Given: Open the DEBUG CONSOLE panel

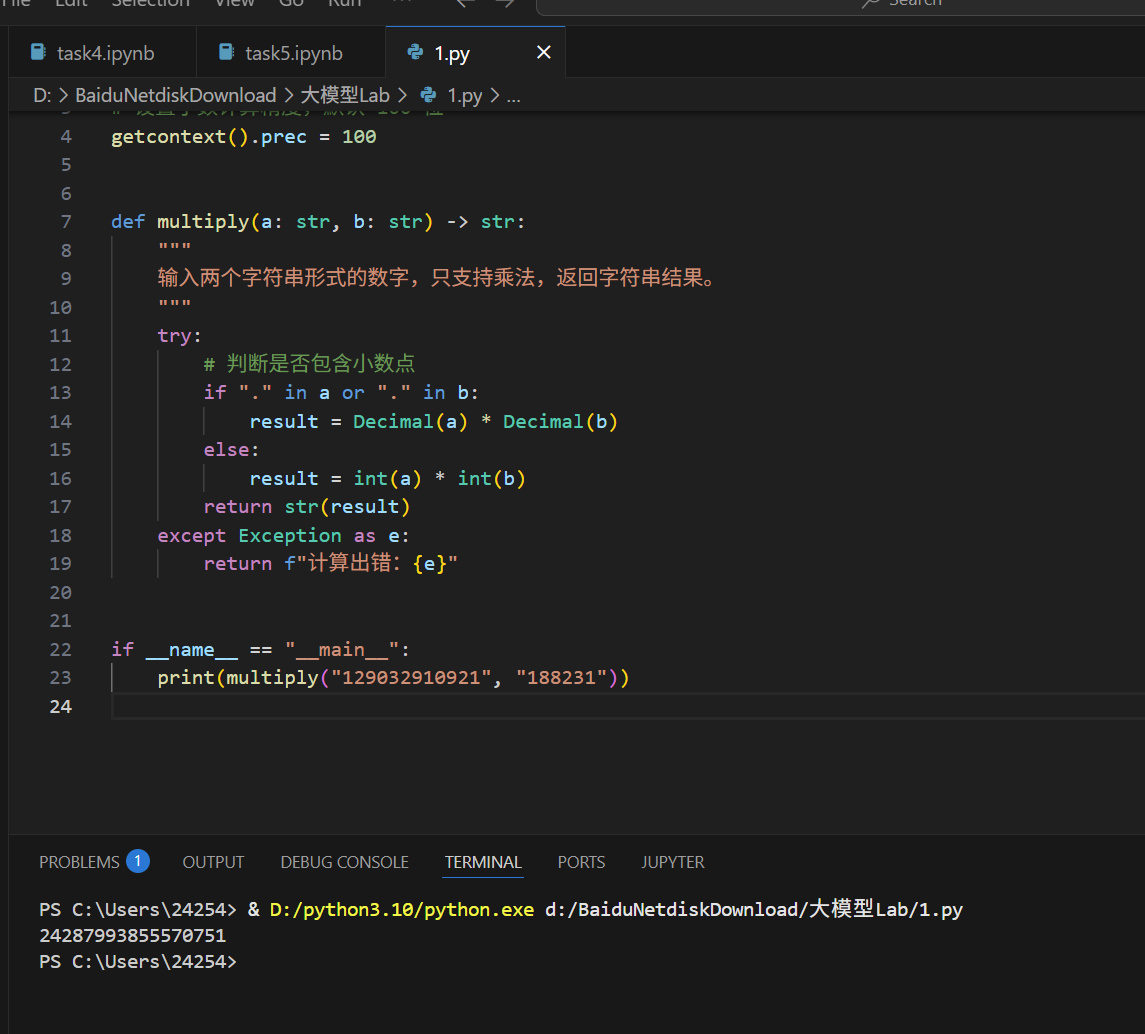Looking at the screenshot, I should 344,861.
